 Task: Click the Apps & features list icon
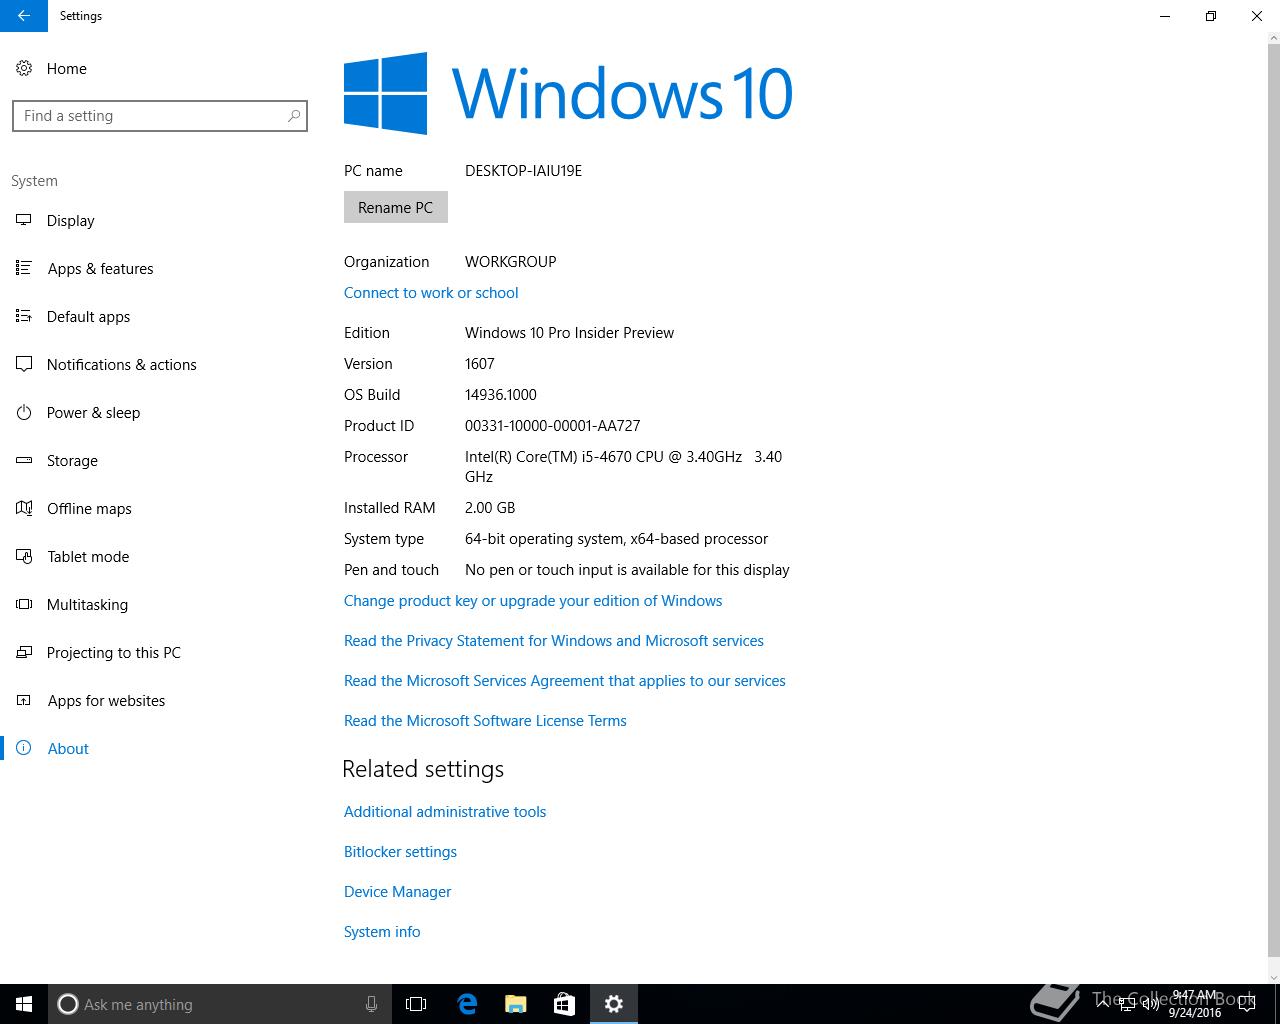[24, 268]
